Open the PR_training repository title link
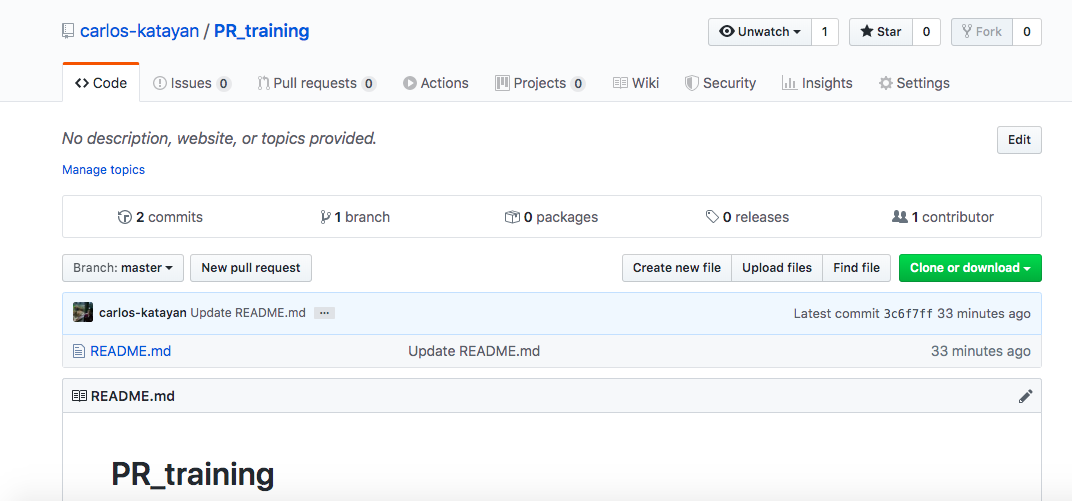This screenshot has height=501, width=1072. click(262, 31)
